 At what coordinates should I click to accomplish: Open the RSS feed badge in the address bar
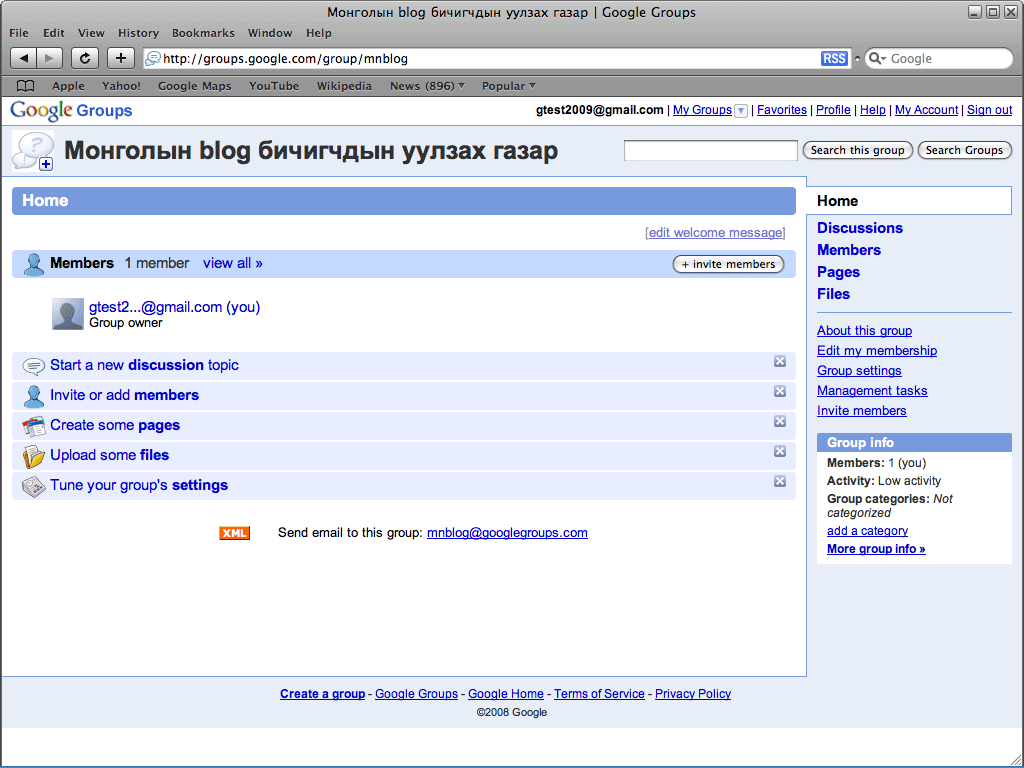coord(834,59)
